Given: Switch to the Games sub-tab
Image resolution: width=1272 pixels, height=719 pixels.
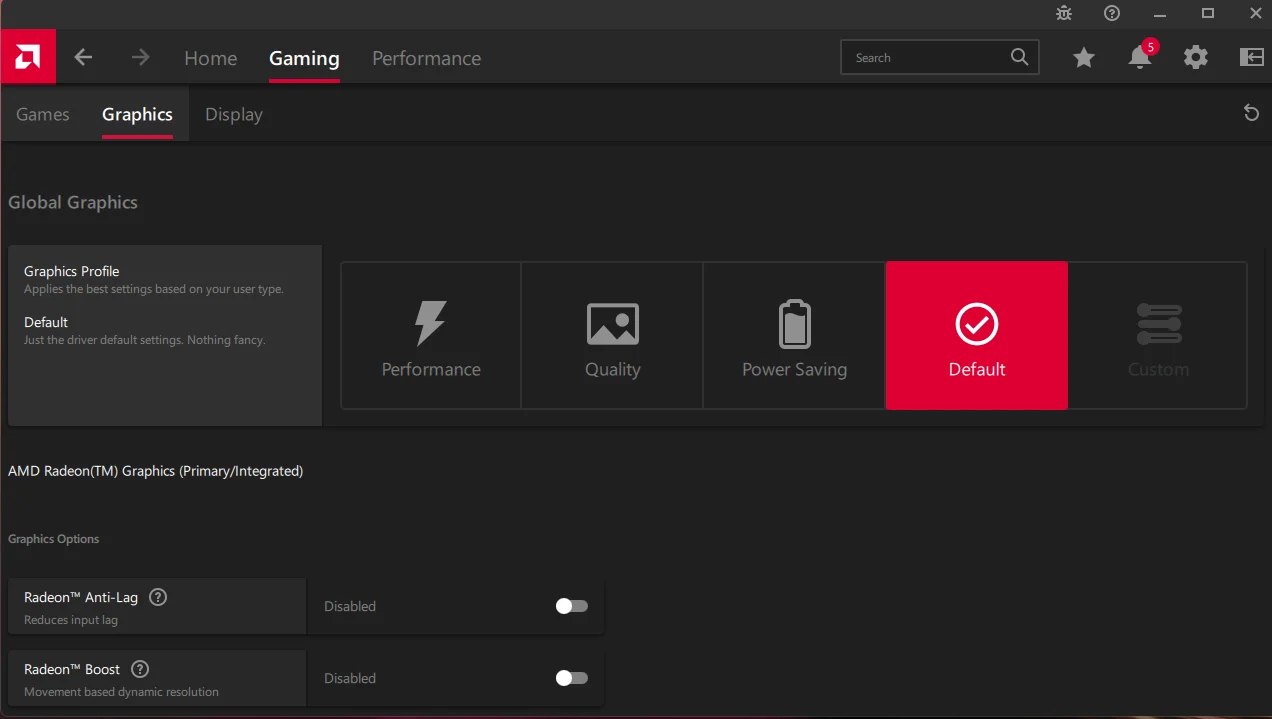Looking at the screenshot, I should [43, 114].
